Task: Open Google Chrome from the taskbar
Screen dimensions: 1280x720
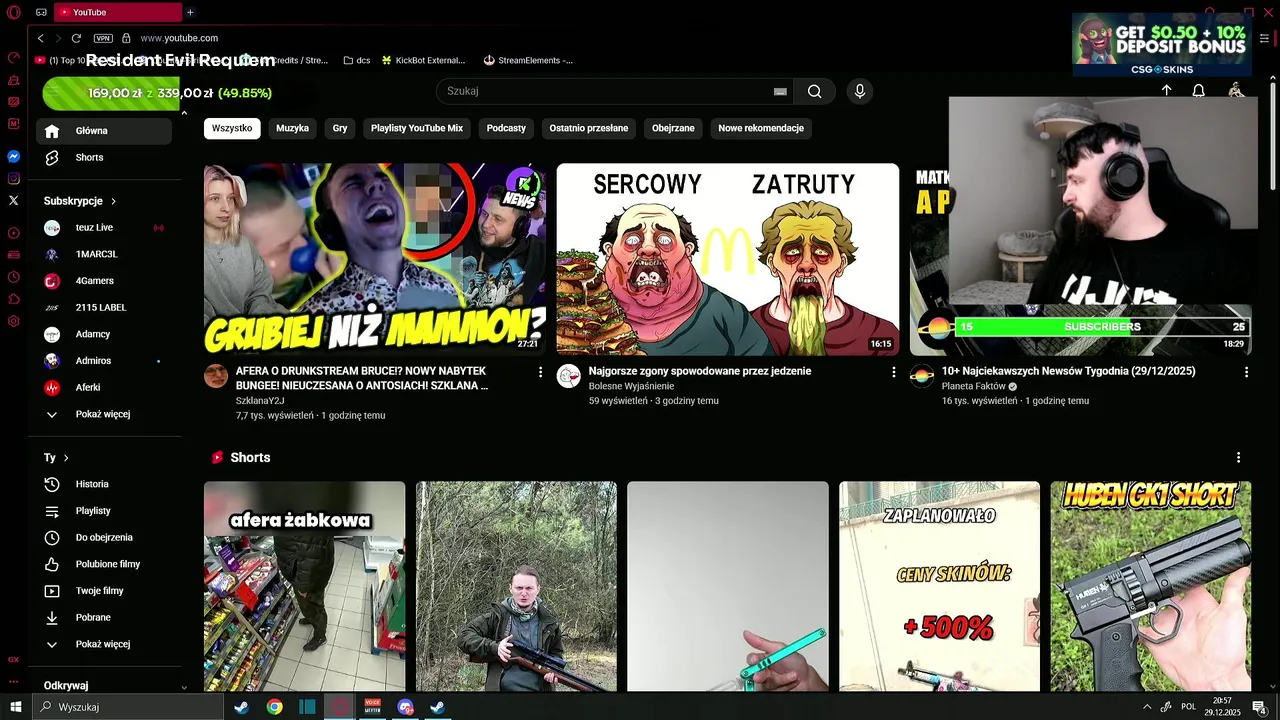Action: (274, 707)
